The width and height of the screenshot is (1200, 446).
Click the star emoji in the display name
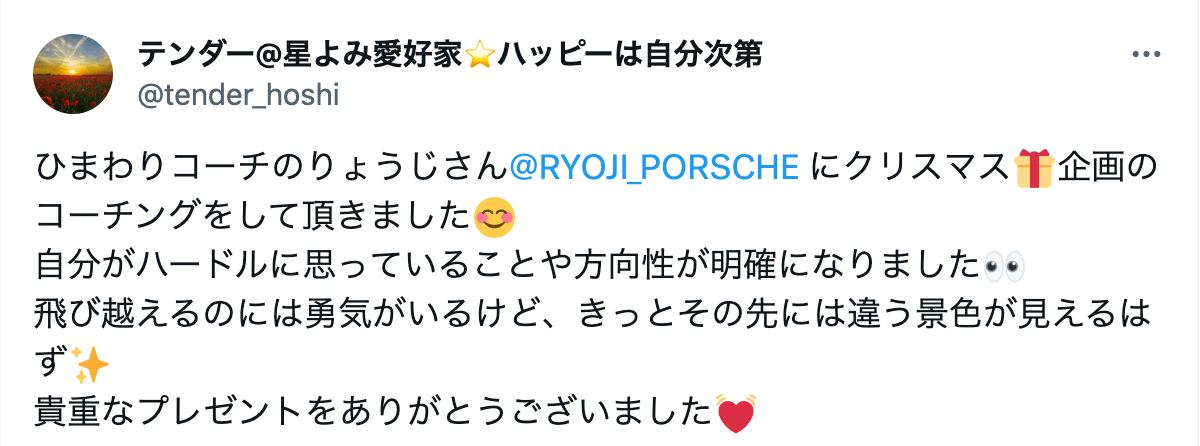point(480,55)
